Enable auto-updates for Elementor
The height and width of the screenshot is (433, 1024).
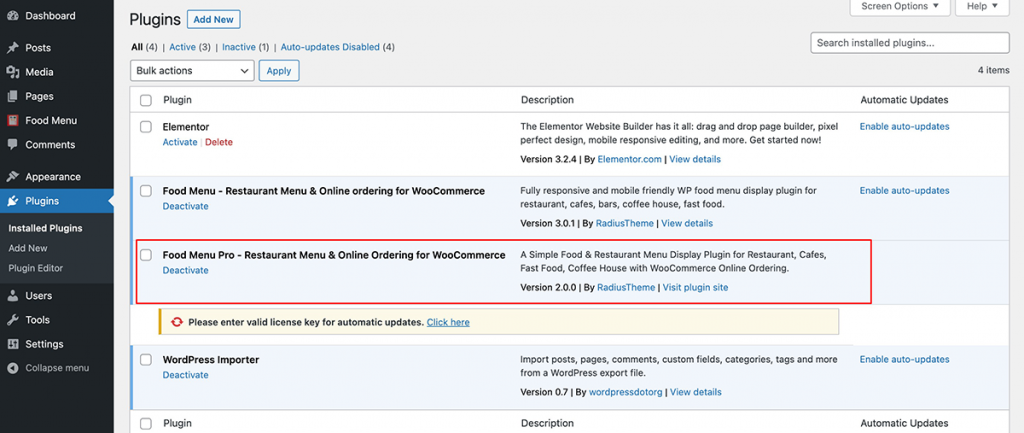(x=904, y=126)
